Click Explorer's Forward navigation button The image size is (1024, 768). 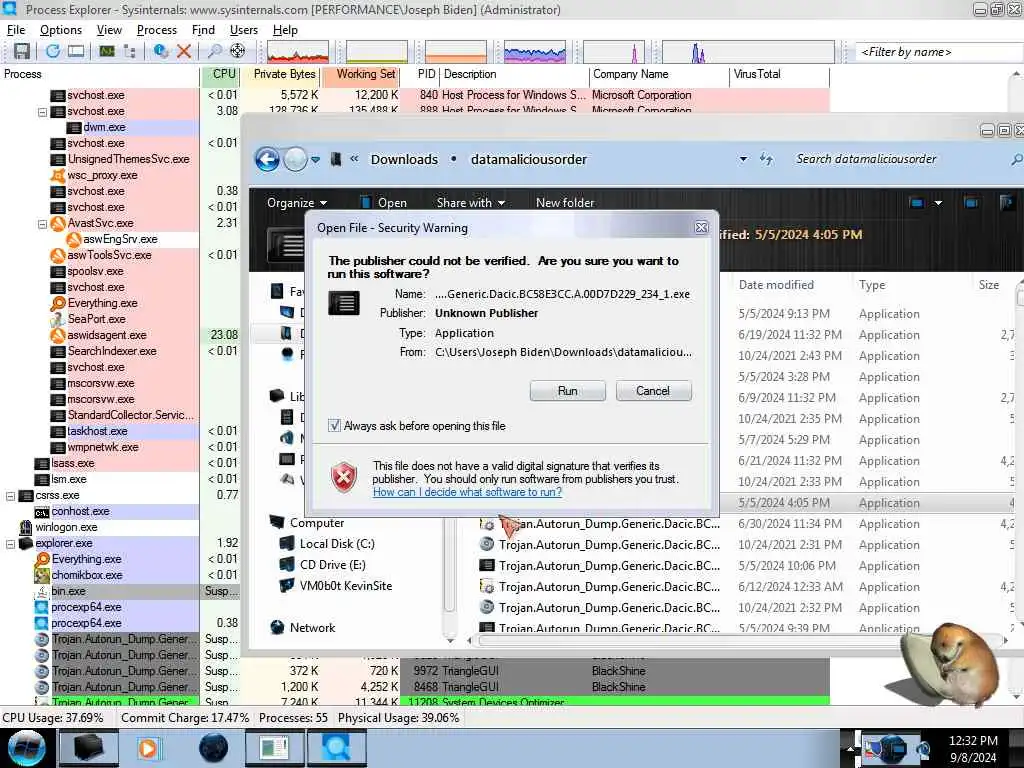coord(295,159)
